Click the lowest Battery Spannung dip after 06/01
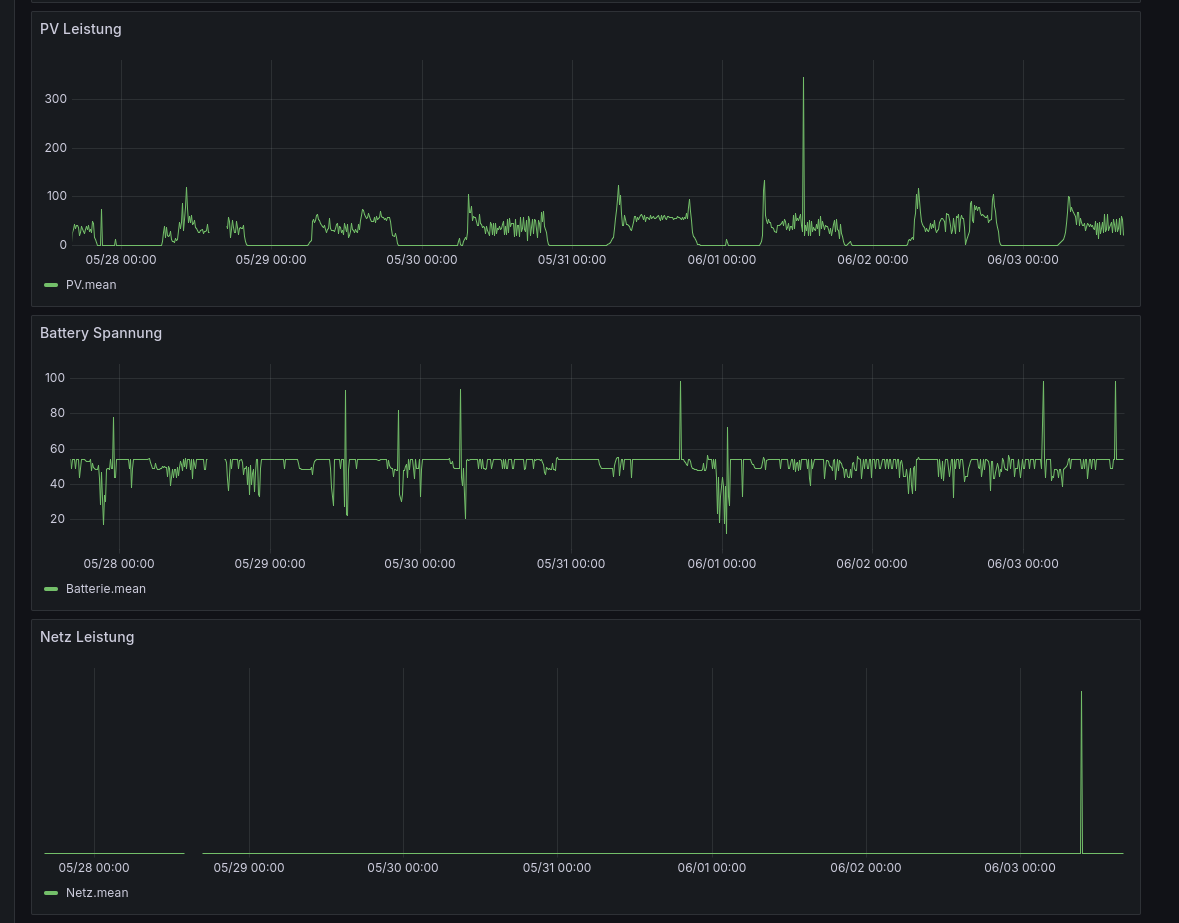 [726, 531]
